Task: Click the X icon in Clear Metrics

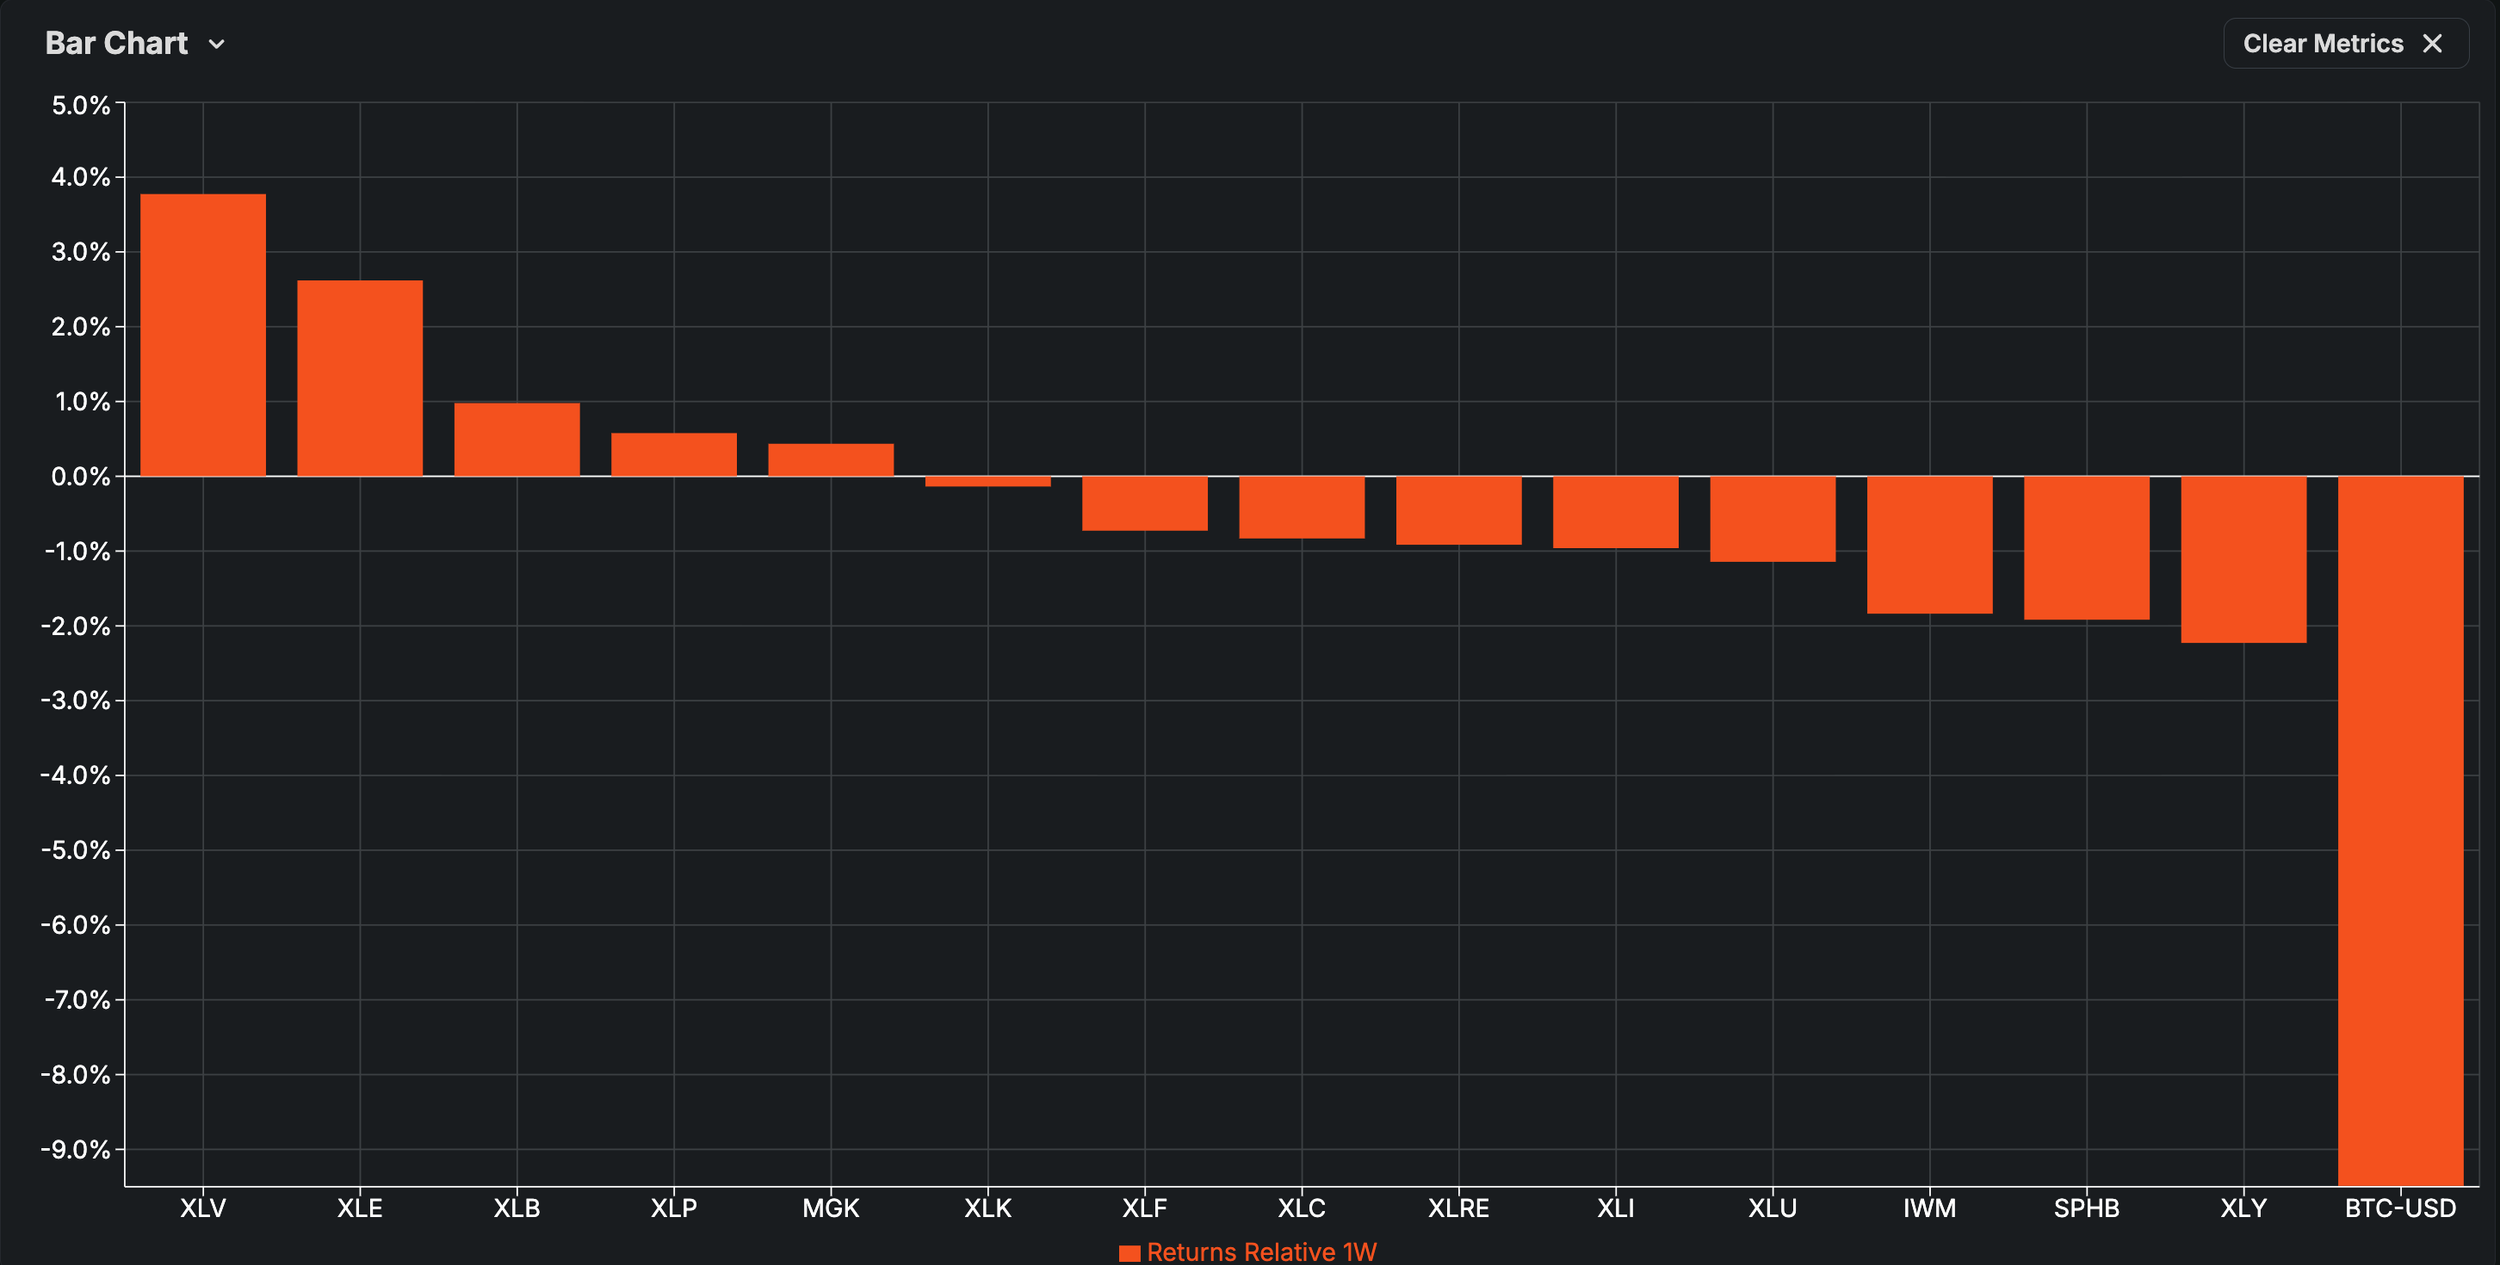Action: point(2433,44)
